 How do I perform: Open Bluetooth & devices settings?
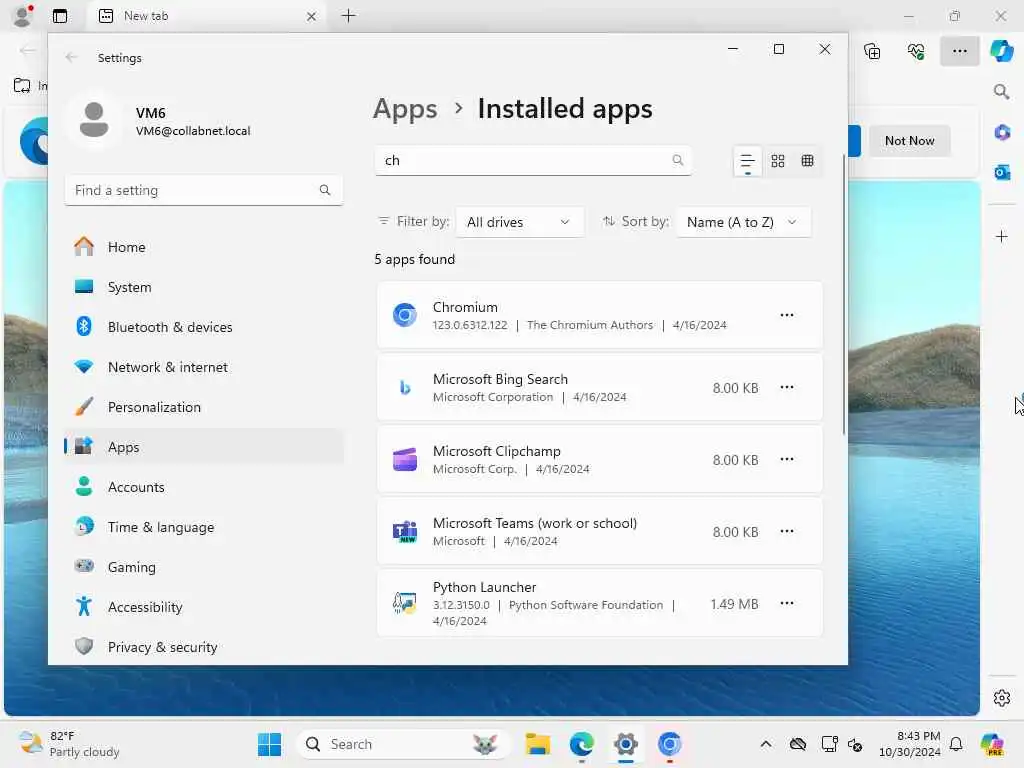204,327
